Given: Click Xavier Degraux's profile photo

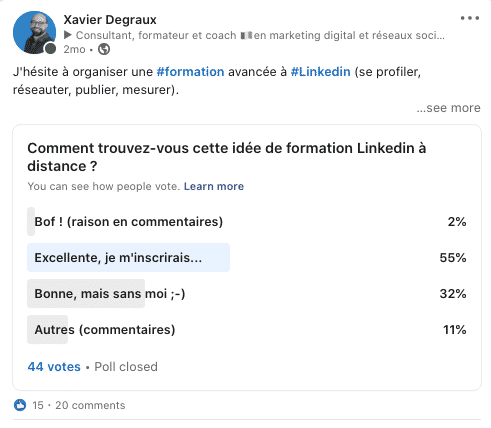Looking at the screenshot, I should tap(34, 32).
